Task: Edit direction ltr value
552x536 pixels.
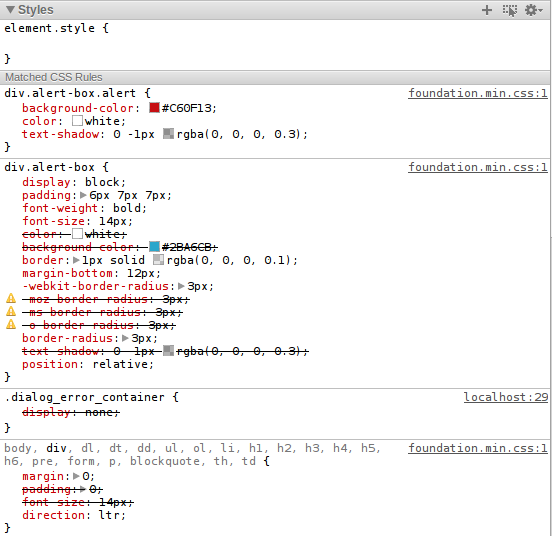Action: pyautogui.click(x=109, y=515)
